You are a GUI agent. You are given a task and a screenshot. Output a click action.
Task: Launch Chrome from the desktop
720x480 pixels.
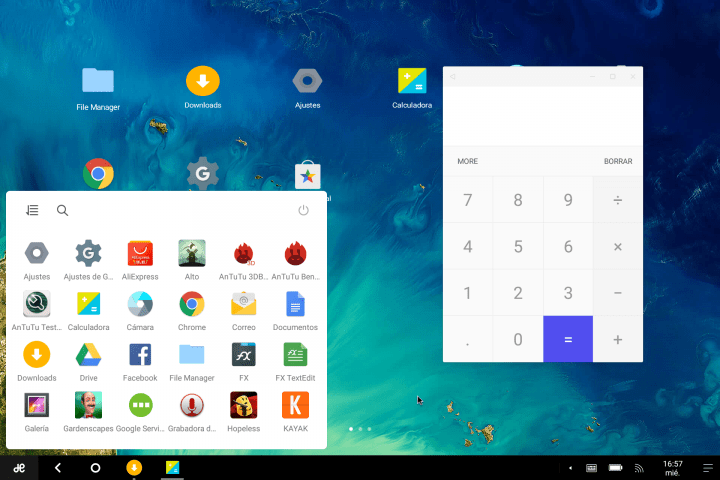pyautogui.click(x=98, y=174)
